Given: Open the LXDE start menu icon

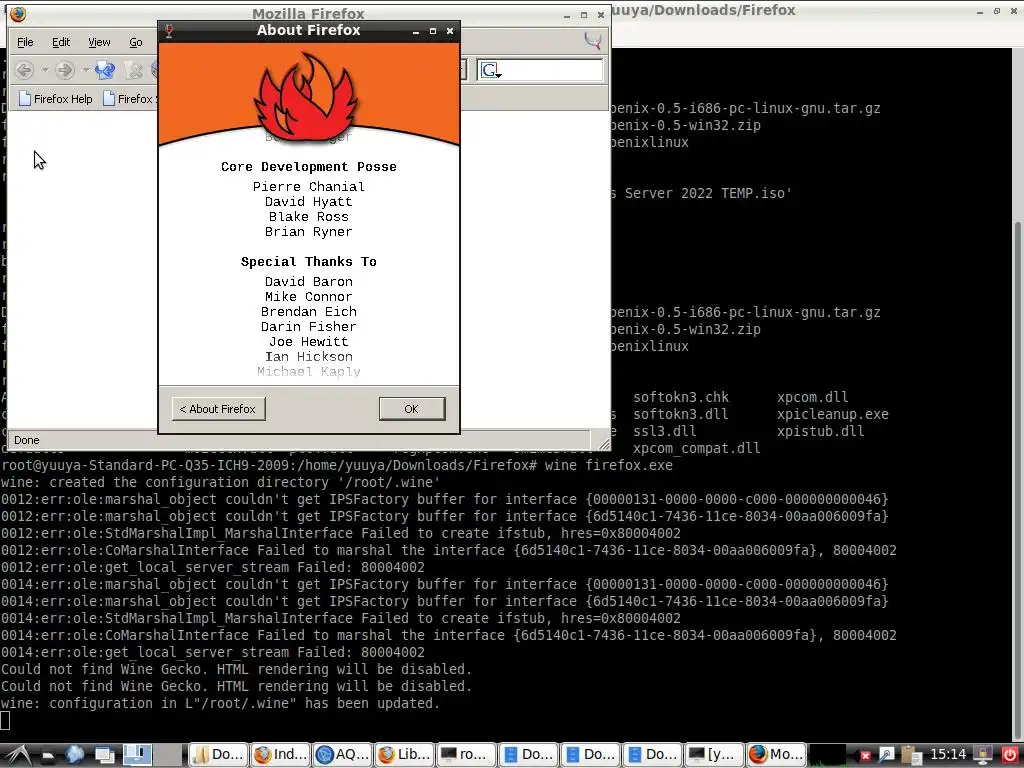Looking at the screenshot, I should (x=17, y=755).
